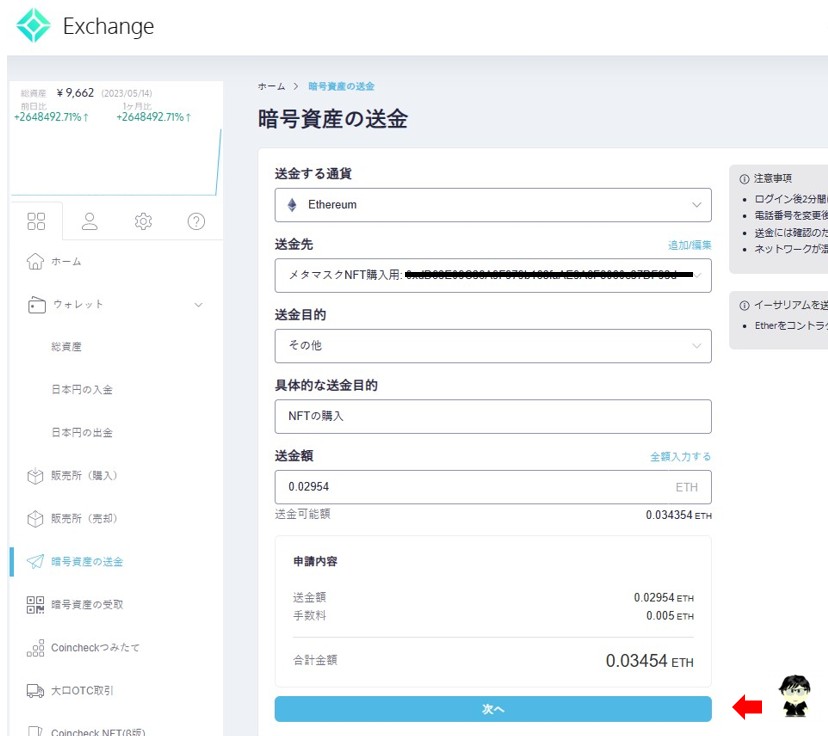
Task: Click info icon beside イーサリアムを送
Action: [x=745, y=305]
